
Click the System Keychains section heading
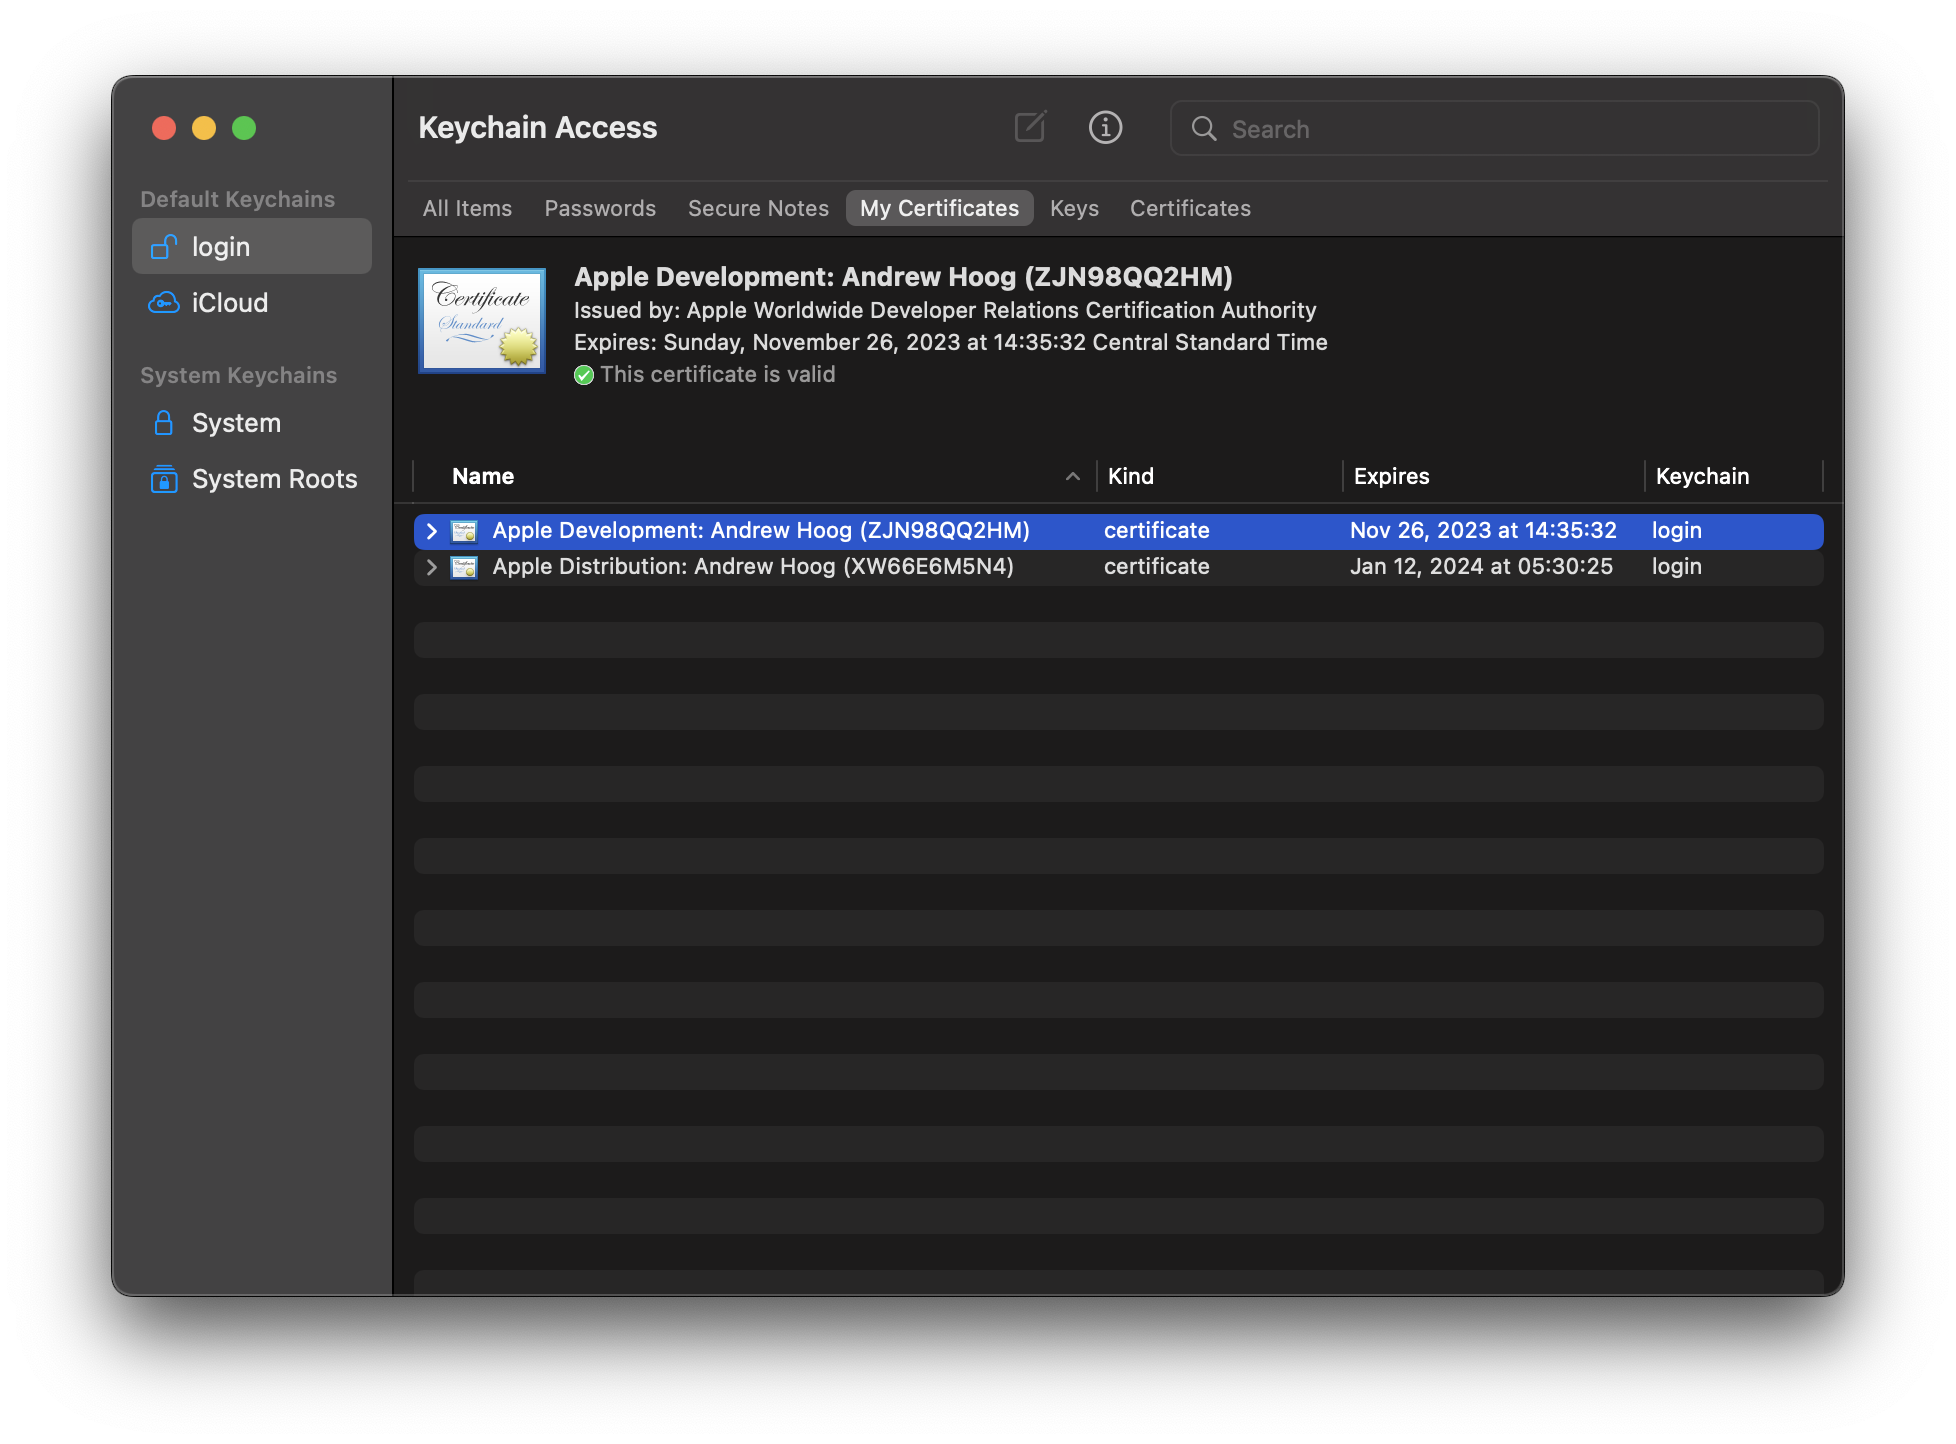coord(239,375)
